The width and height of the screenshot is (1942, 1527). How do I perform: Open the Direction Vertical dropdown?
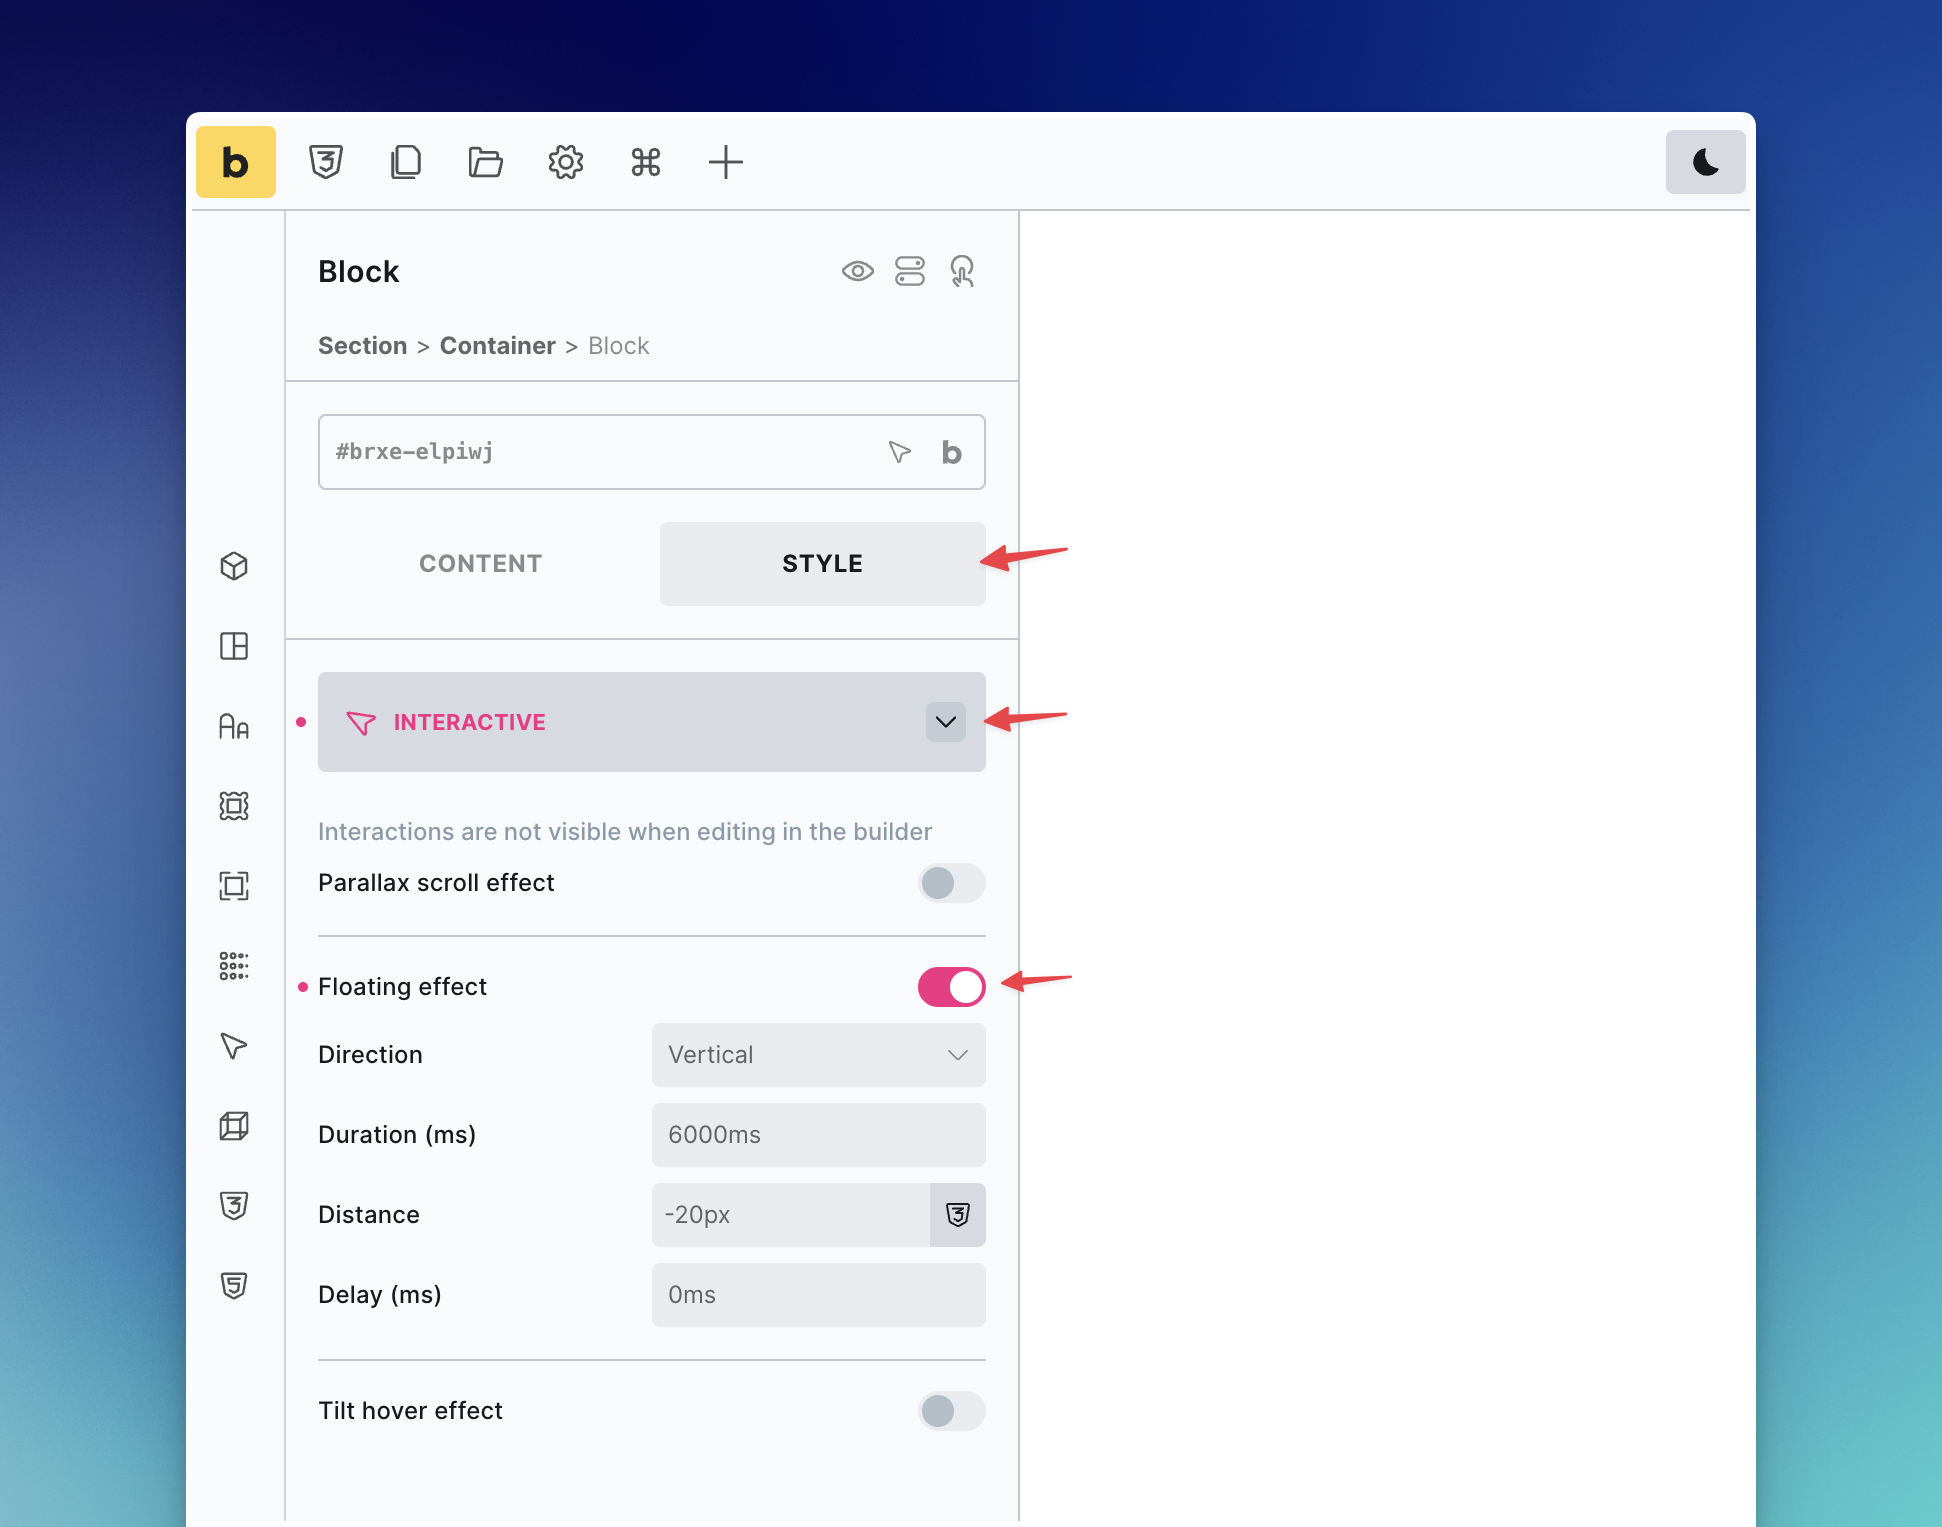(818, 1055)
